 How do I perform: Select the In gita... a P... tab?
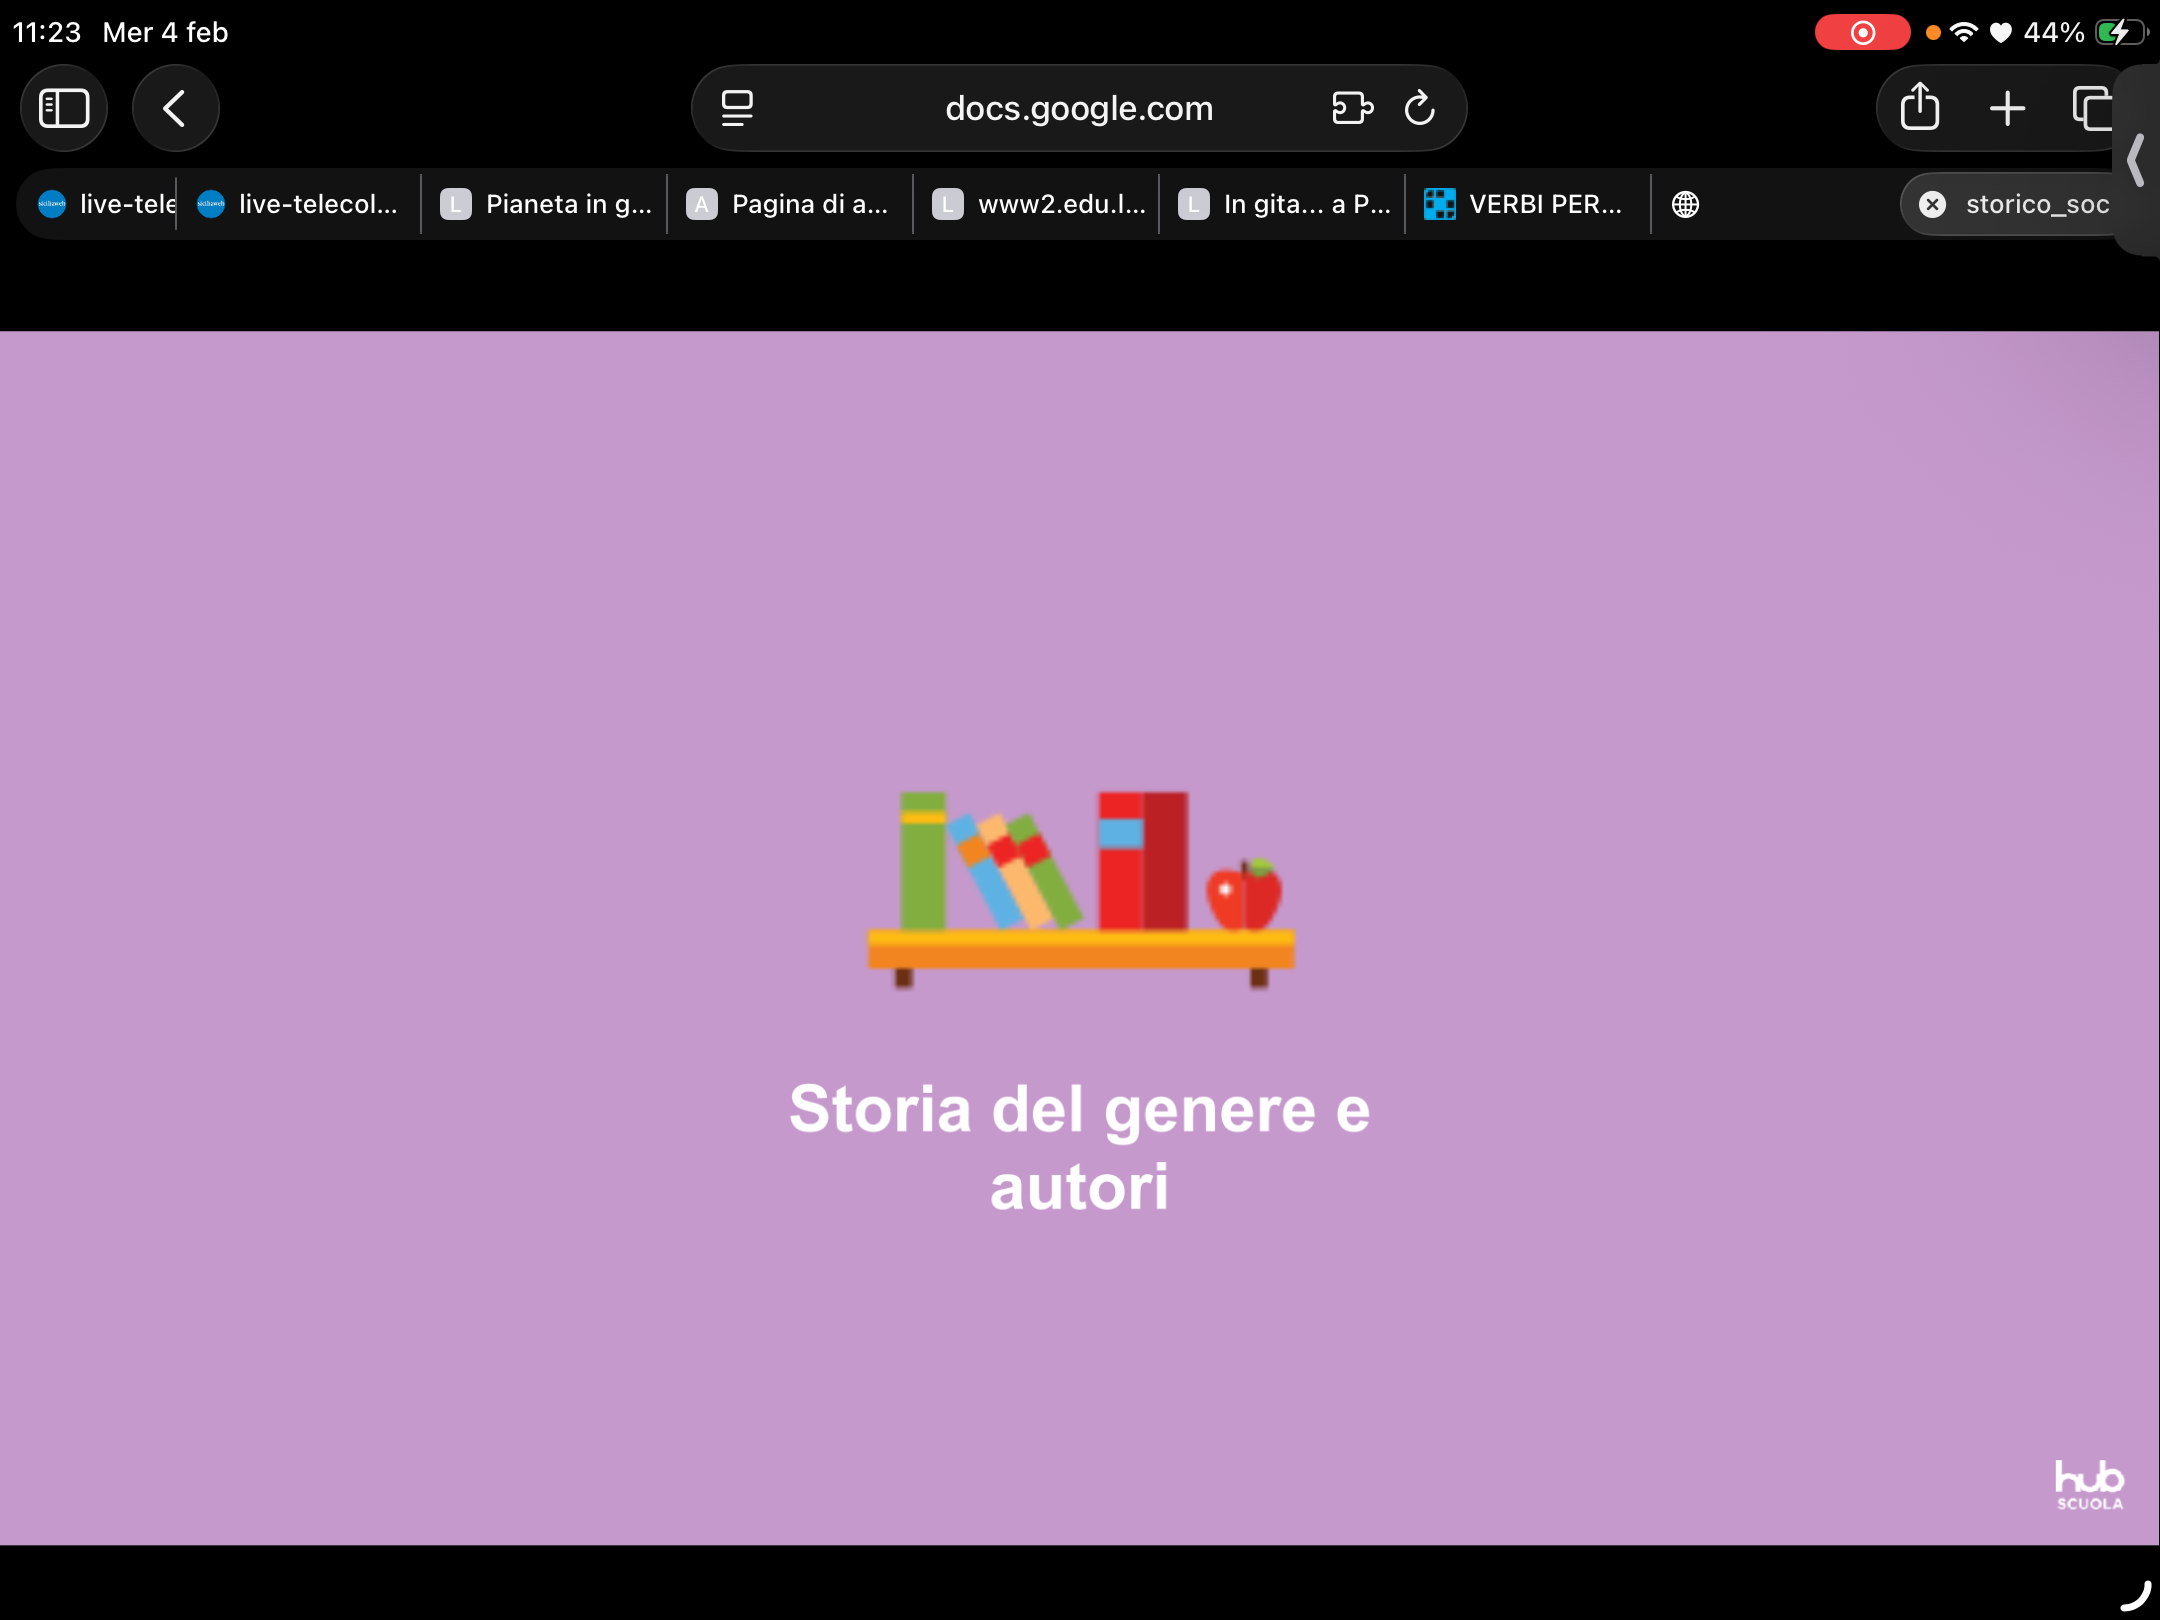coord(1284,204)
